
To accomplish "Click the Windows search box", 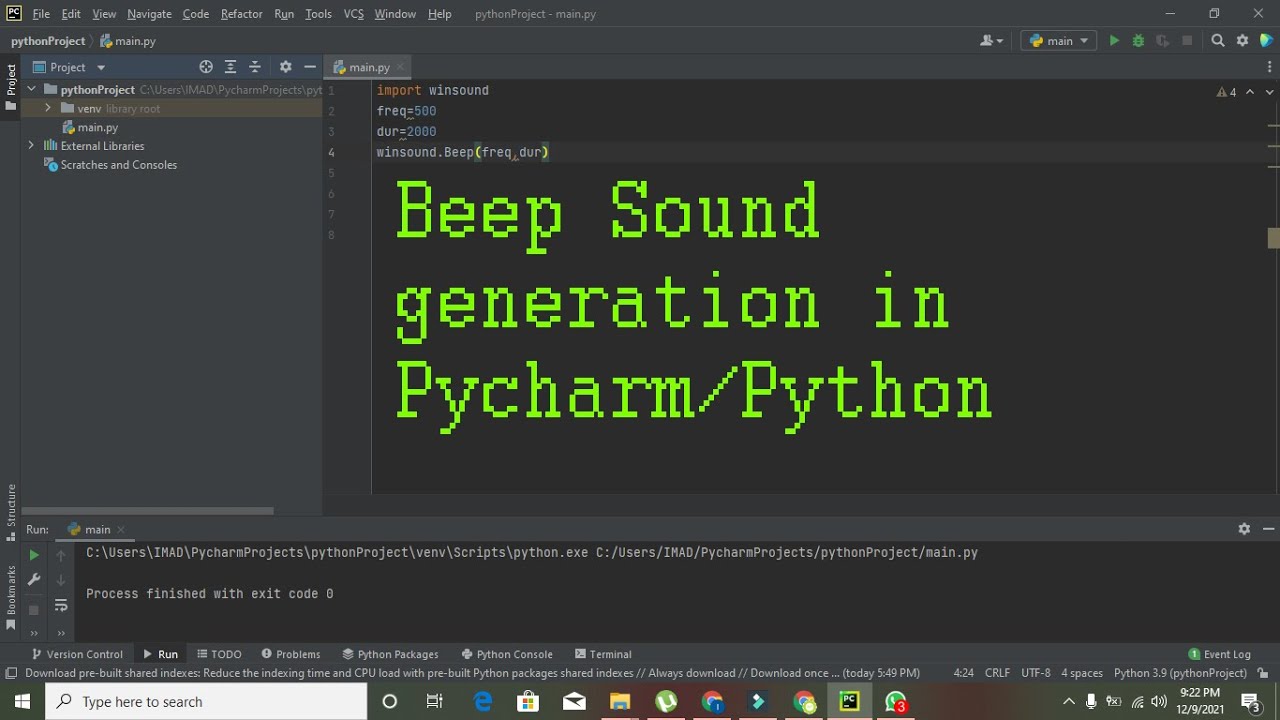I will click(206, 702).
